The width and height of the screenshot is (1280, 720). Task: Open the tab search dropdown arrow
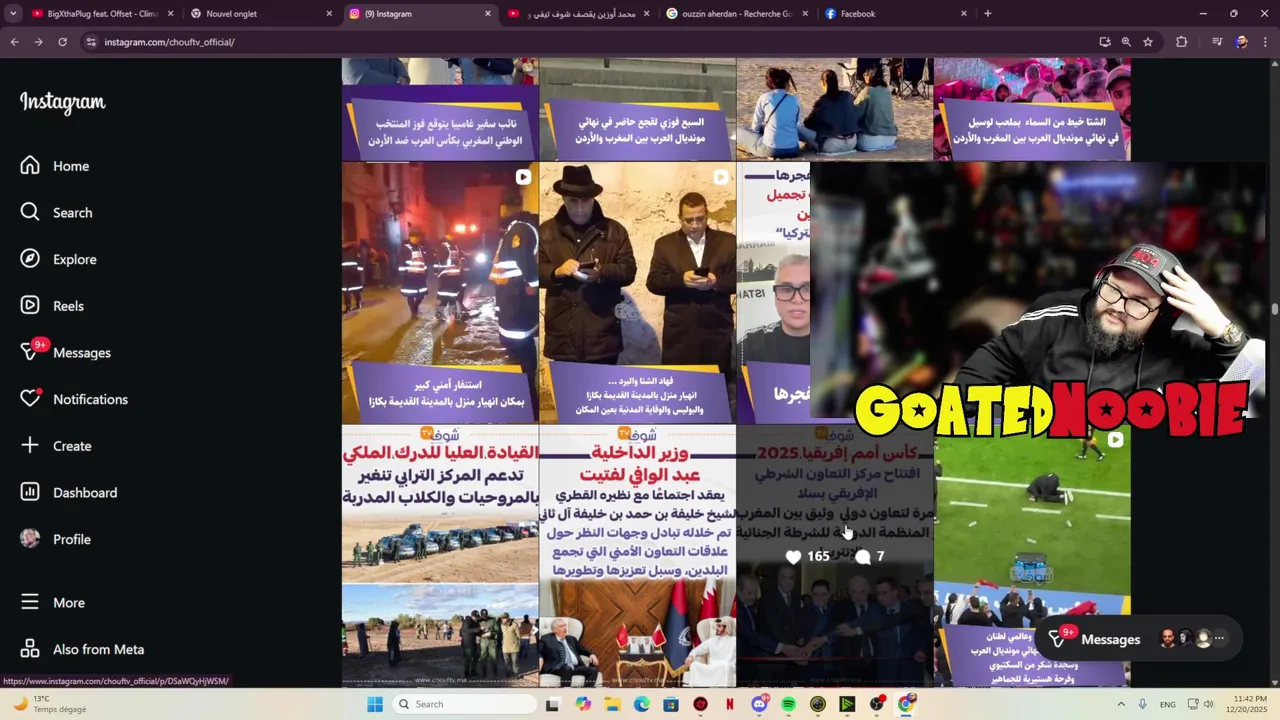point(13,14)
